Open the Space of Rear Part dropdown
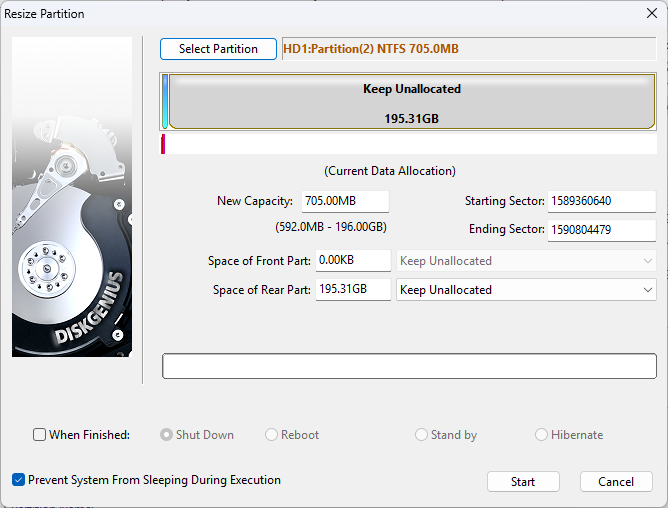 [526, 290]
